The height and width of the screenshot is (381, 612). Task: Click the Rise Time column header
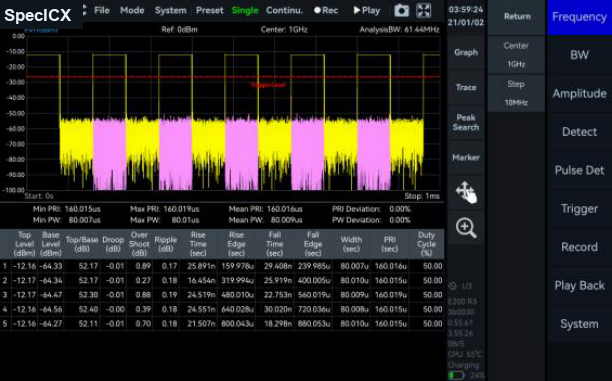(198, 244)
